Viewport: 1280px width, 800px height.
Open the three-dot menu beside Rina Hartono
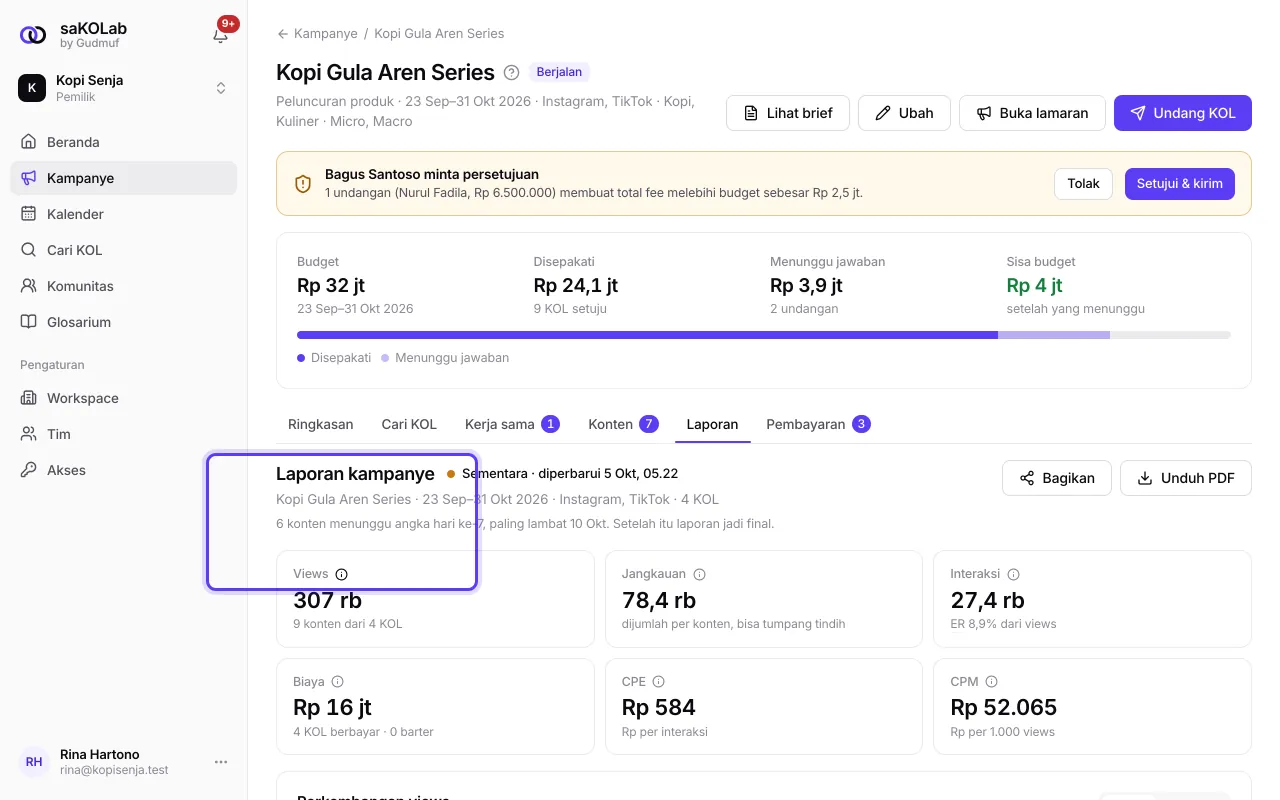(x=221, y=762)
